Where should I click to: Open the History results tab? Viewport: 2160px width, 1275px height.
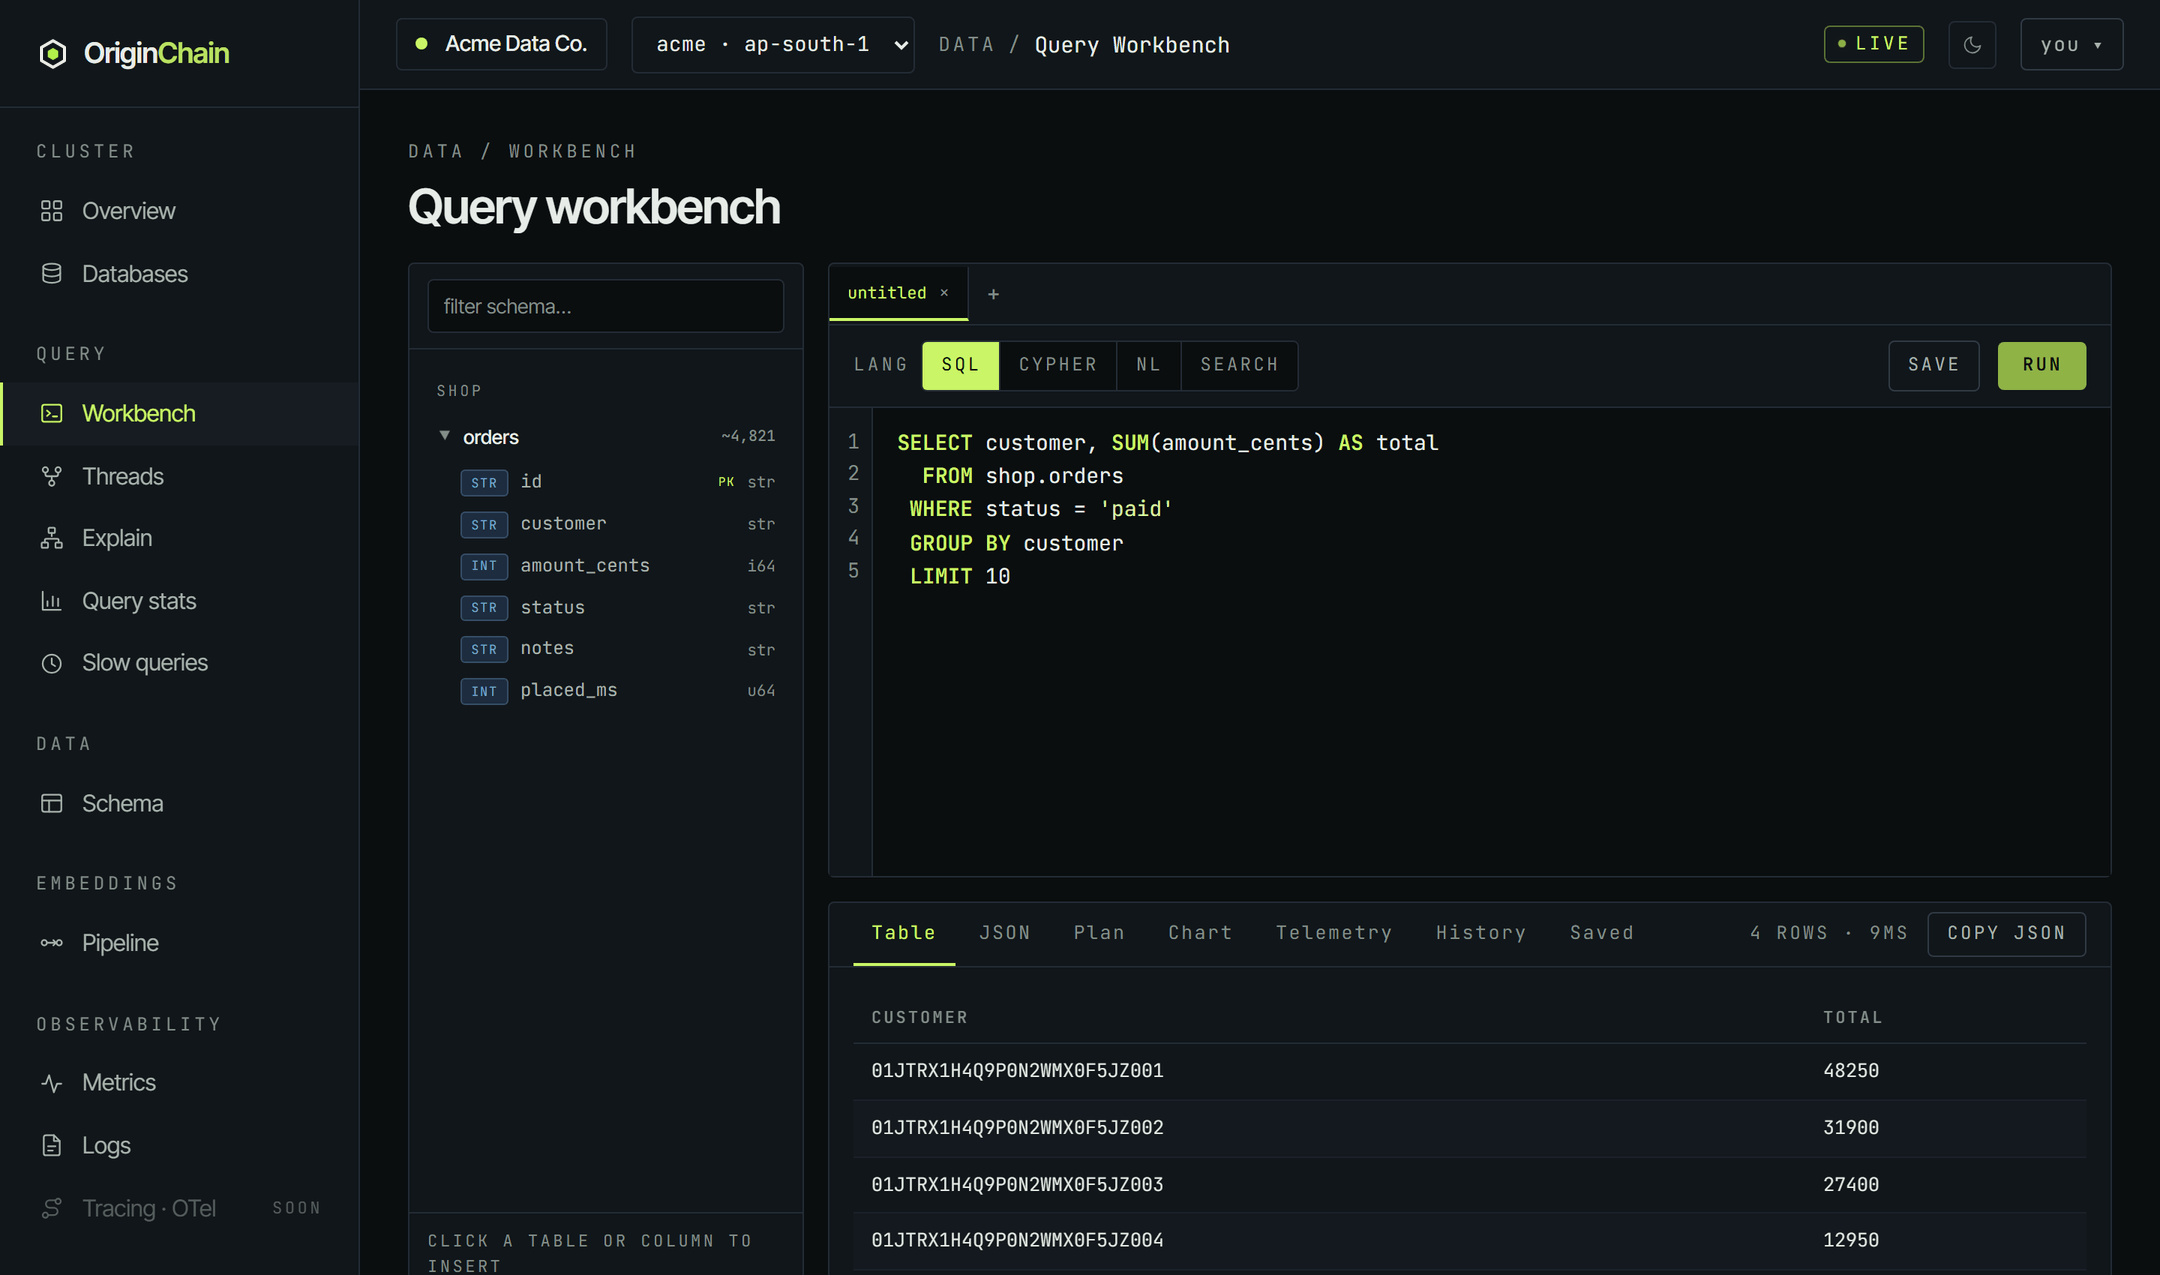point(1481,933)
